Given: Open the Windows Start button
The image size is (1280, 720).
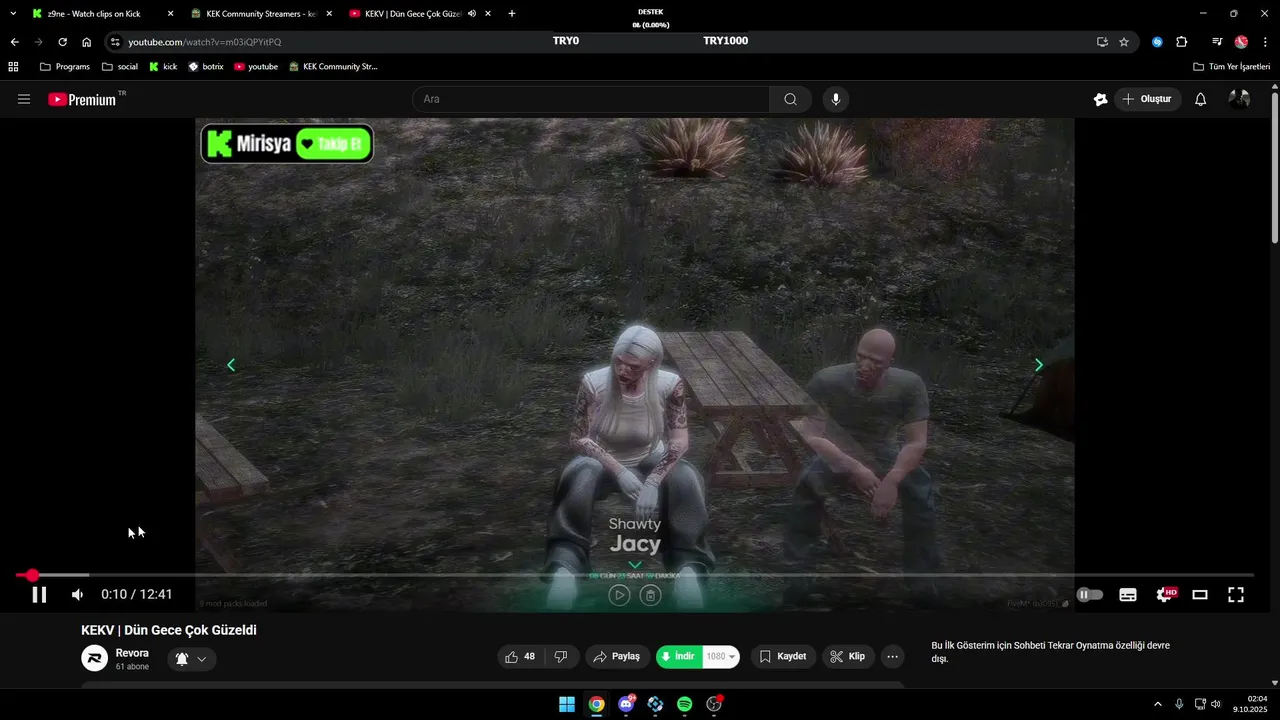Looking at the screenshot, I should click(567, 704).
